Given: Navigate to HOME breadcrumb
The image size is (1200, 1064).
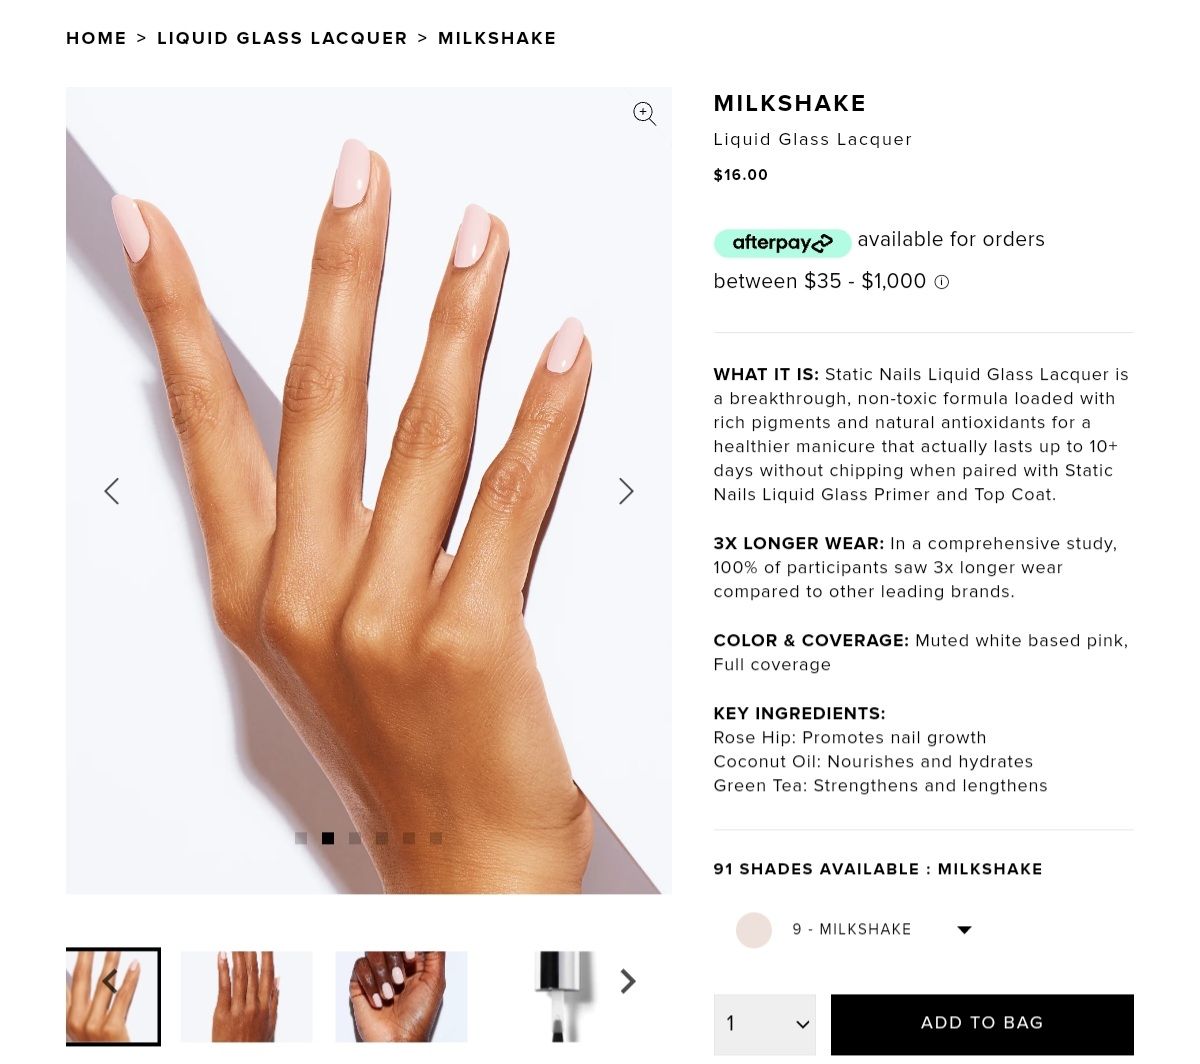Looking at the screenshot, I should [96, 38].
